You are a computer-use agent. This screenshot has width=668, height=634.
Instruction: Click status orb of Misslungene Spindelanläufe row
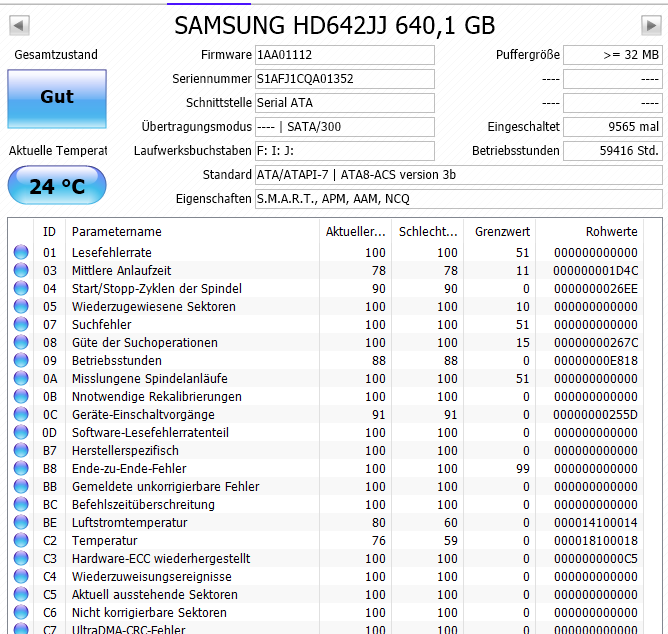(x=21, y=378)
